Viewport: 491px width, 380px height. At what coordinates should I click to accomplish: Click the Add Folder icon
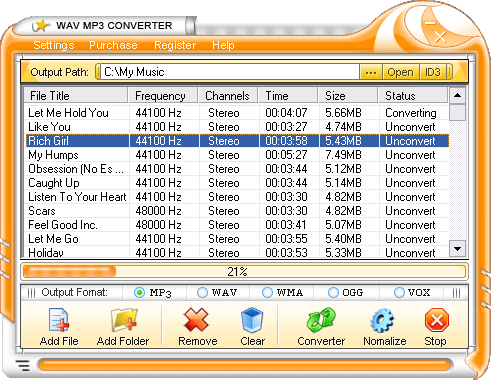pos(124,320)
